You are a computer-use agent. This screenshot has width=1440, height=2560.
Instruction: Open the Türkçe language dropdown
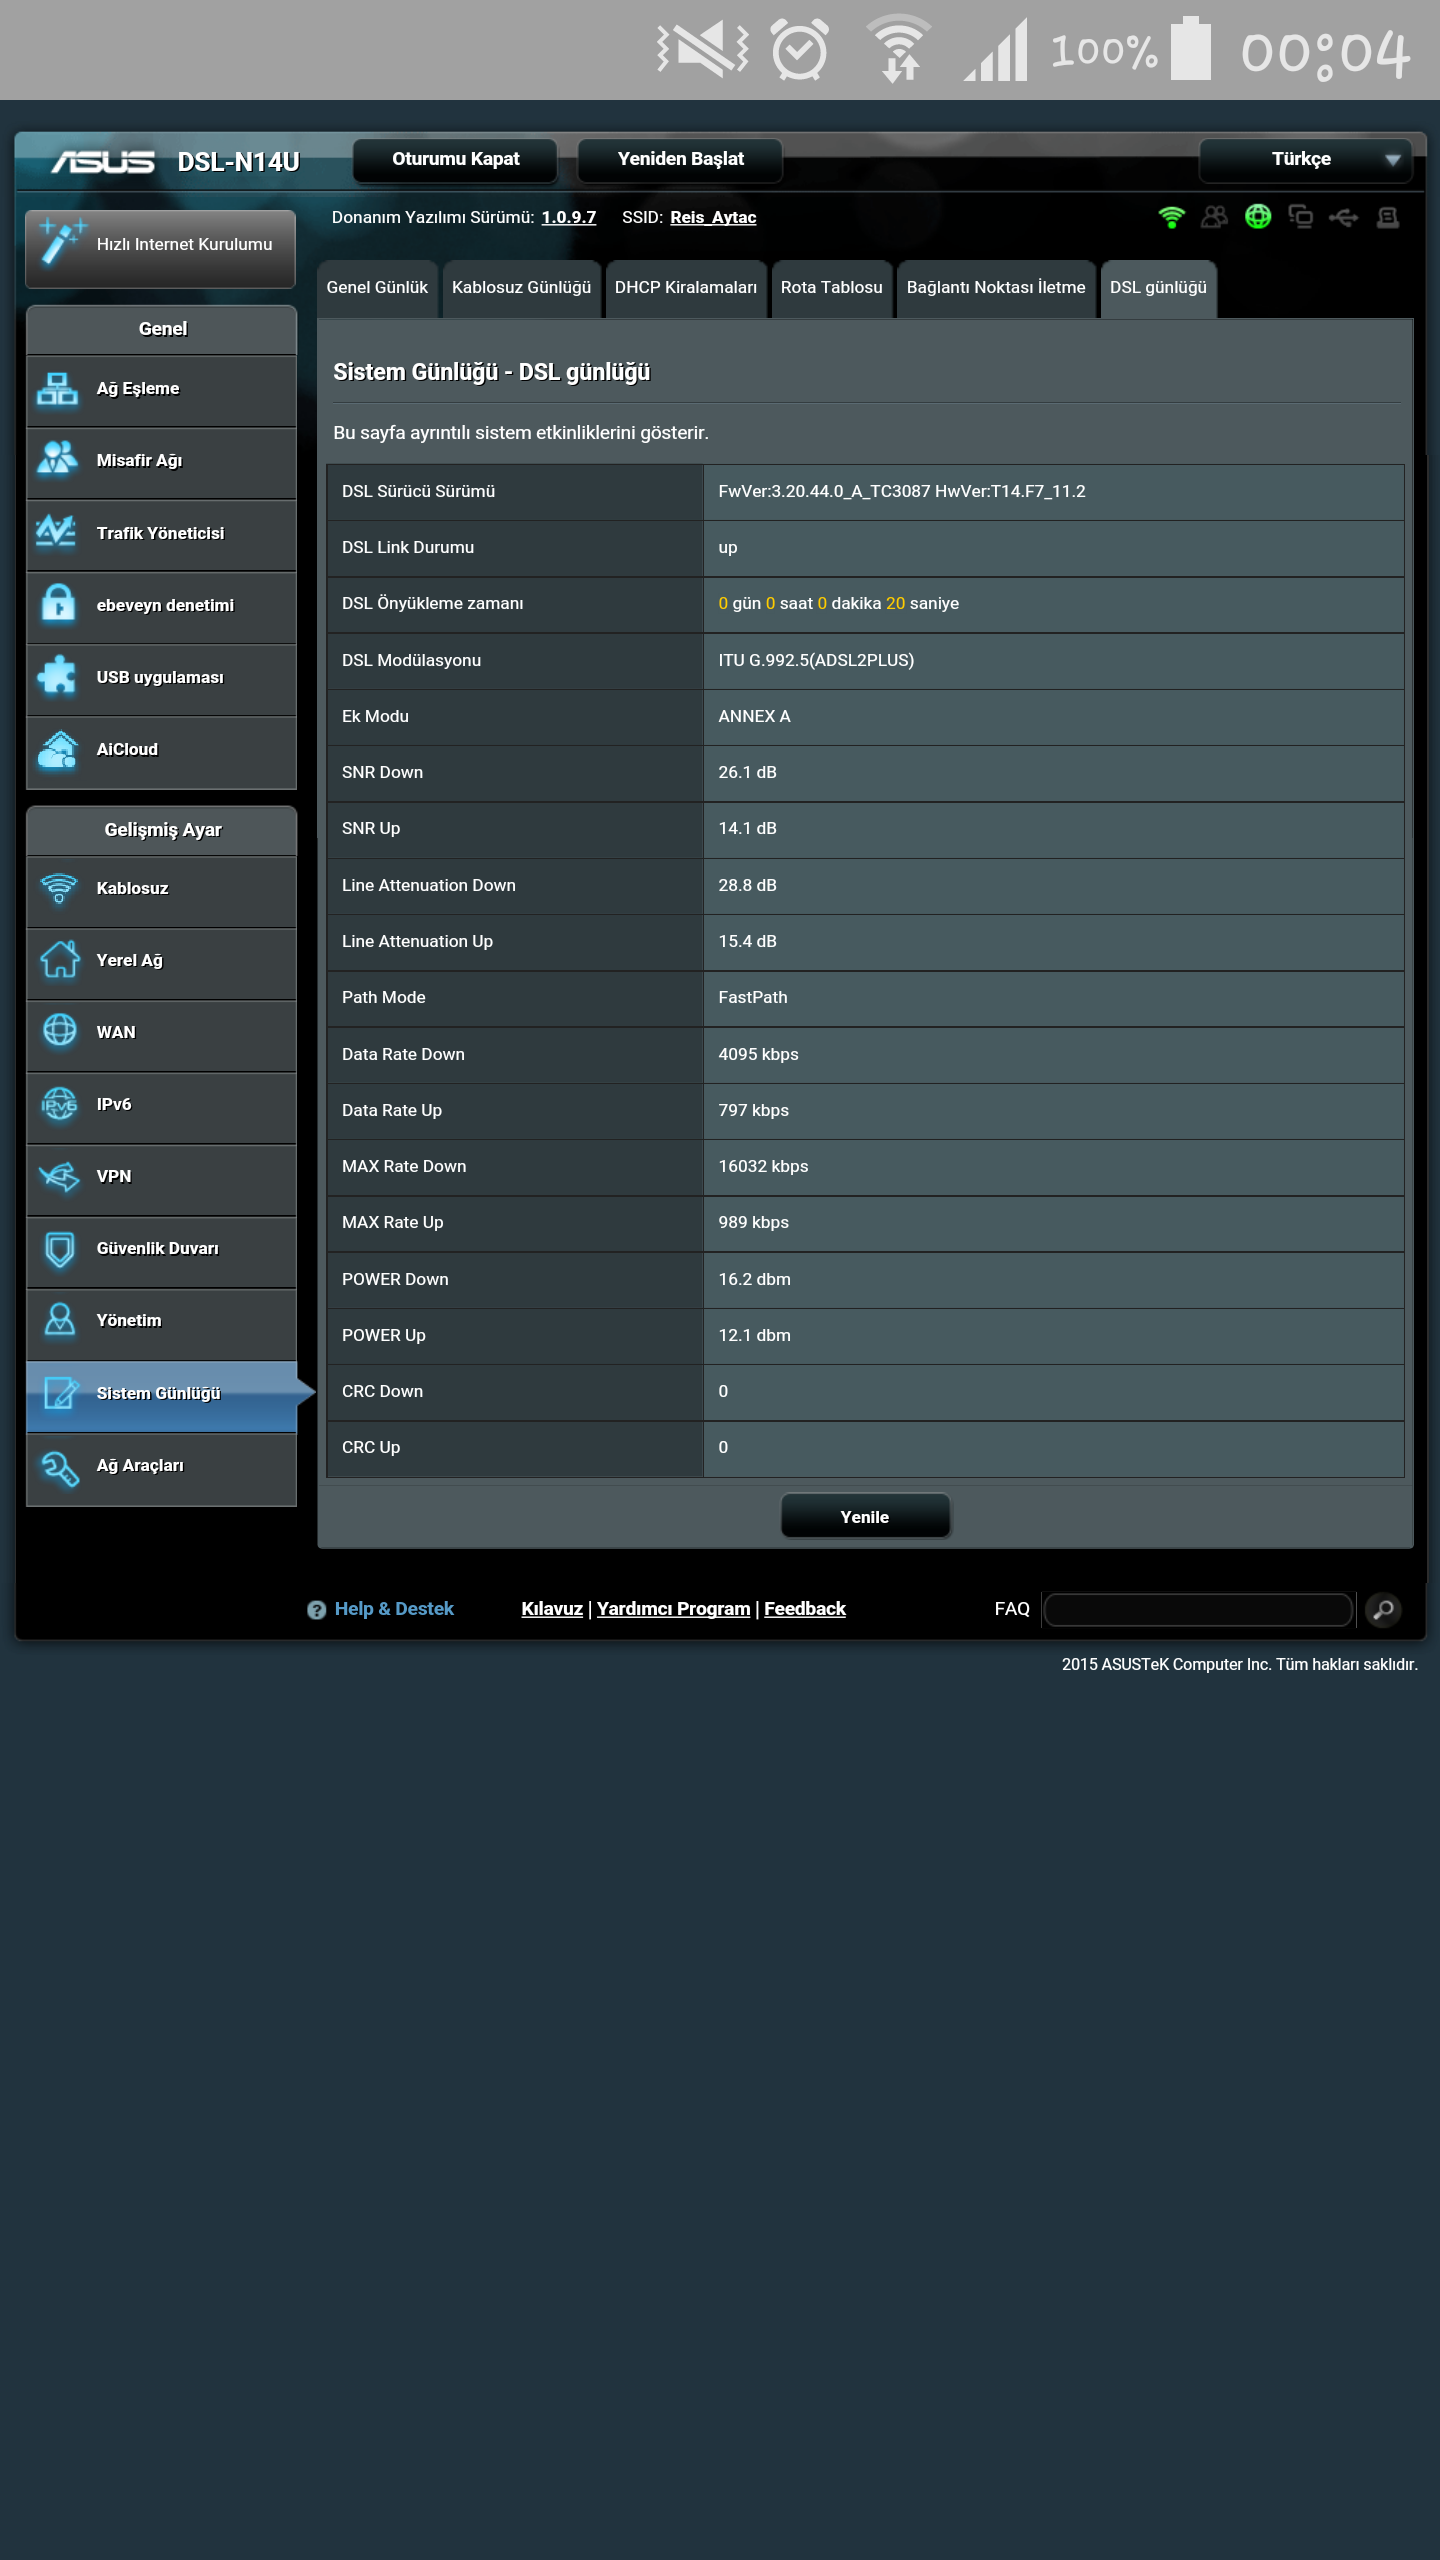(1305, 159)
